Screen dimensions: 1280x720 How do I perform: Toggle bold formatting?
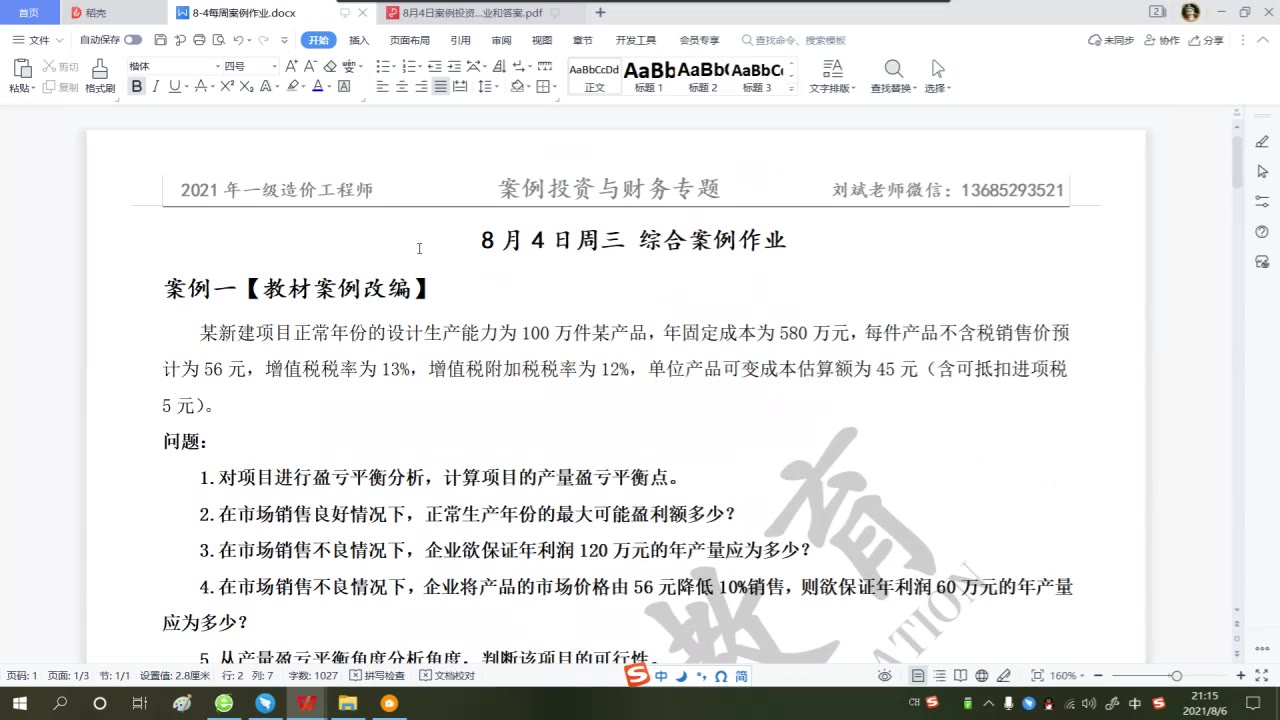tap(136, 86)
